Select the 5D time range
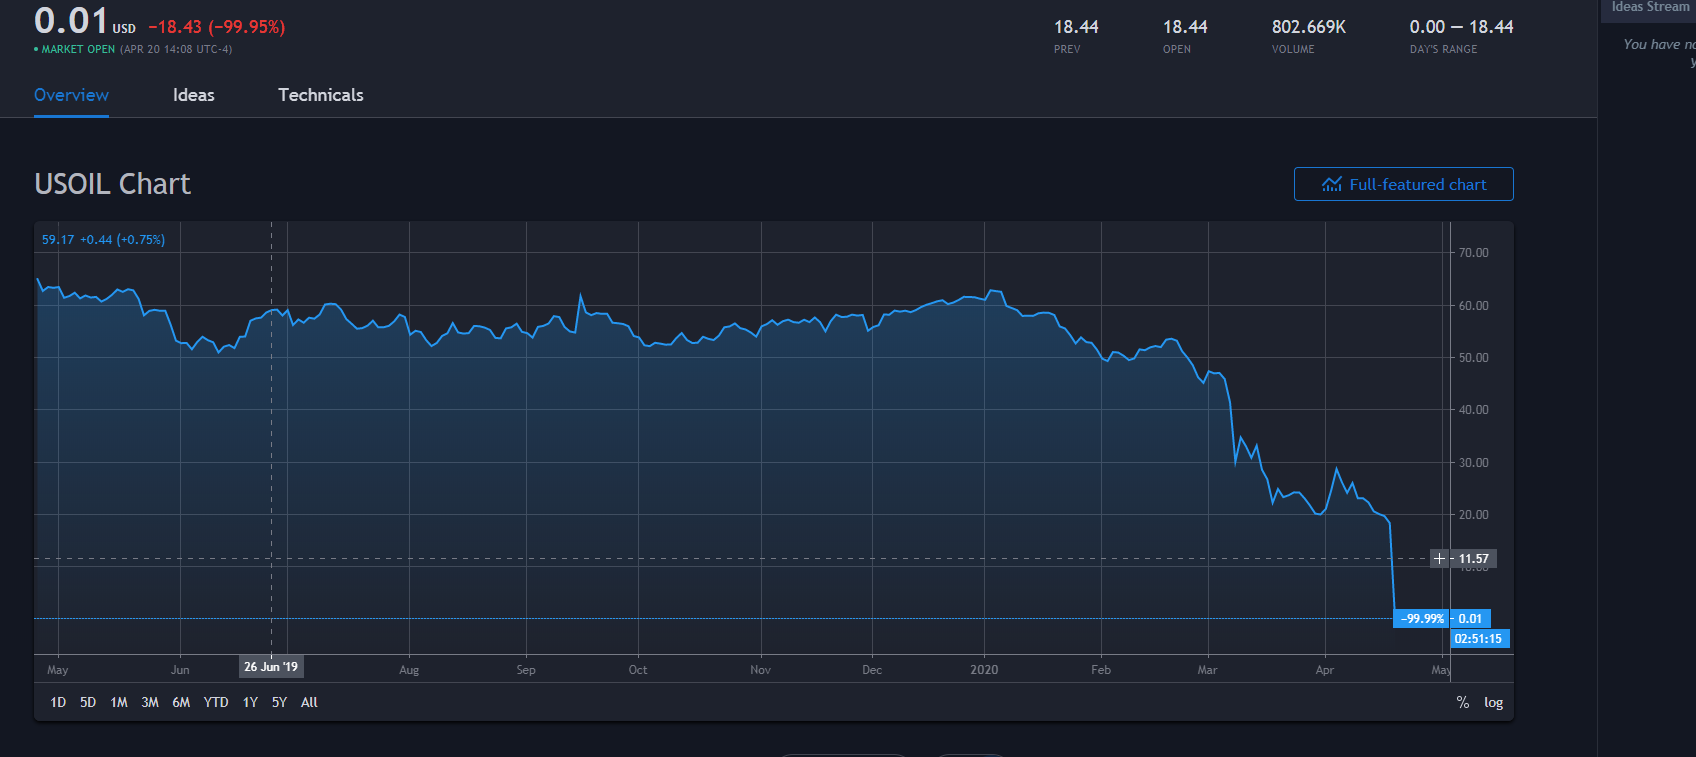 coord(88,703)
